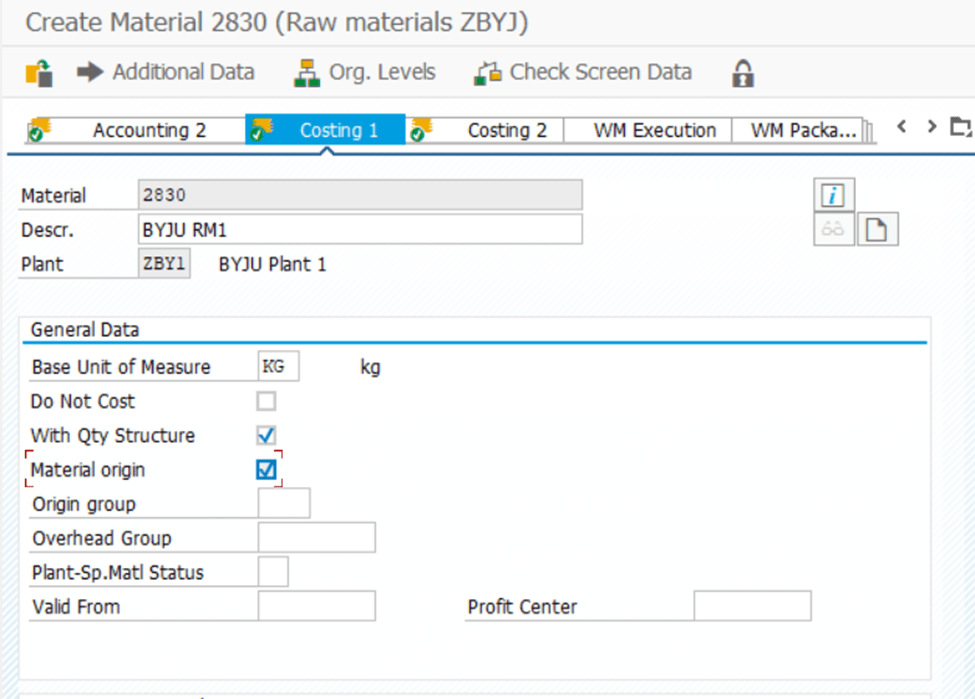Toggle the Material origin checkbox
This screenshot has height=699, width=975.
[x=266, y=469]
